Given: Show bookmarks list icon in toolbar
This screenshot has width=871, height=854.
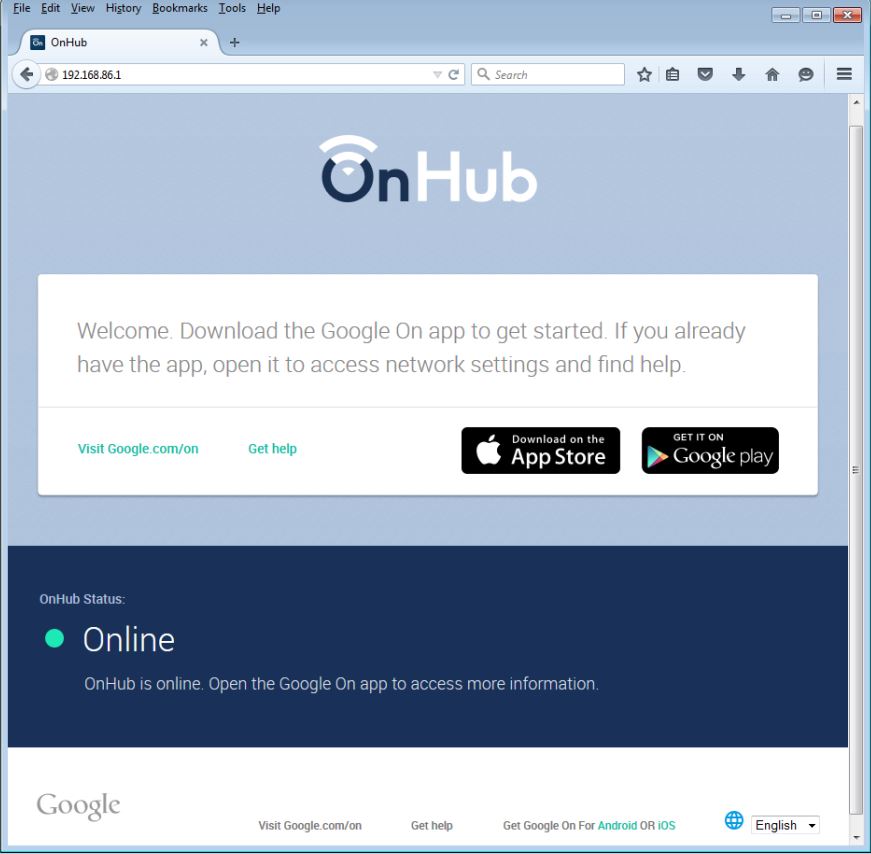Looking at the screenshot, I should click(x=672, y=74).
